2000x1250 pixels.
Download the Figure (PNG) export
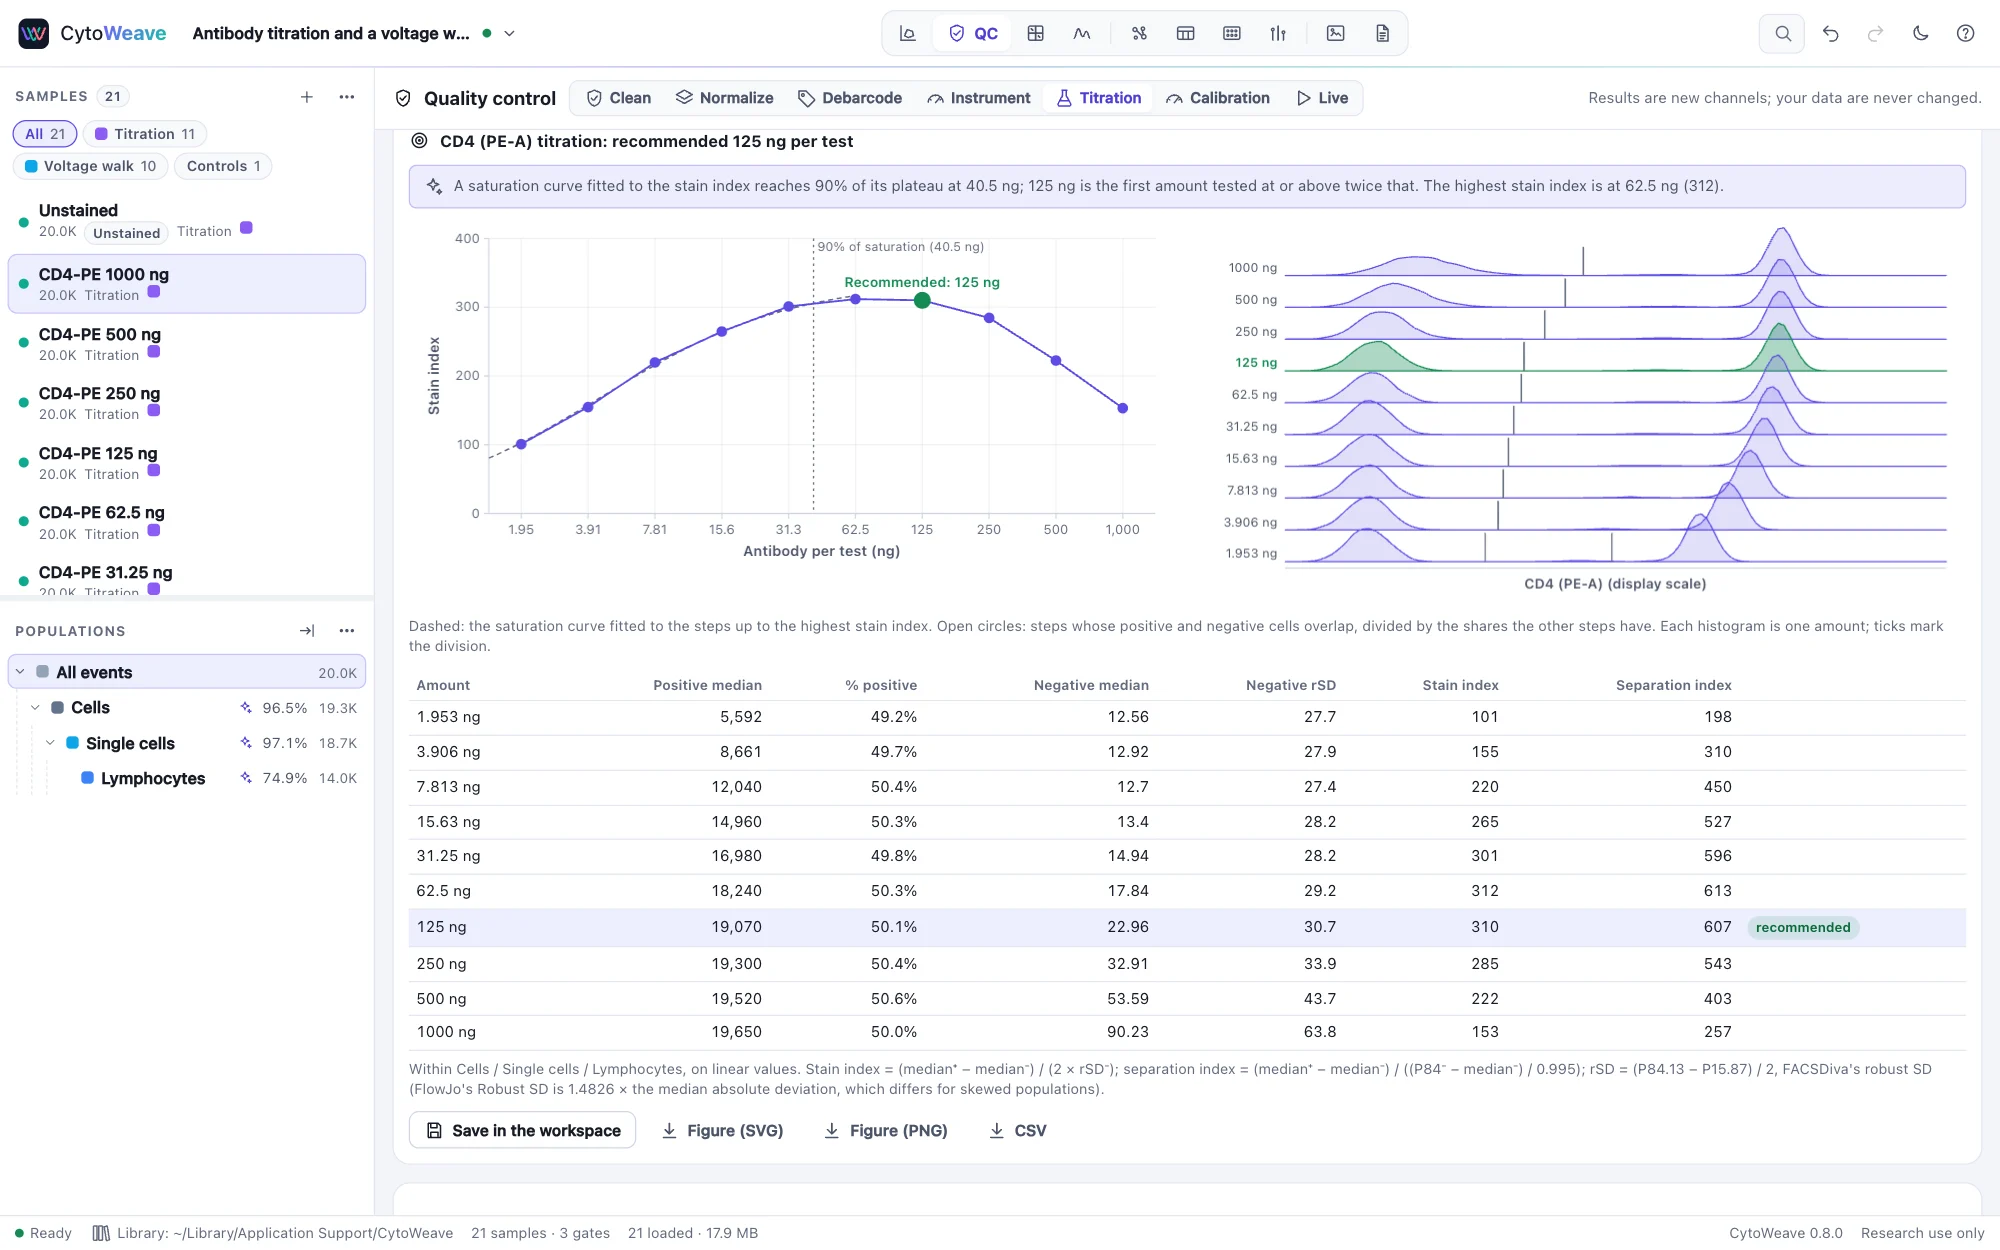886,1130
